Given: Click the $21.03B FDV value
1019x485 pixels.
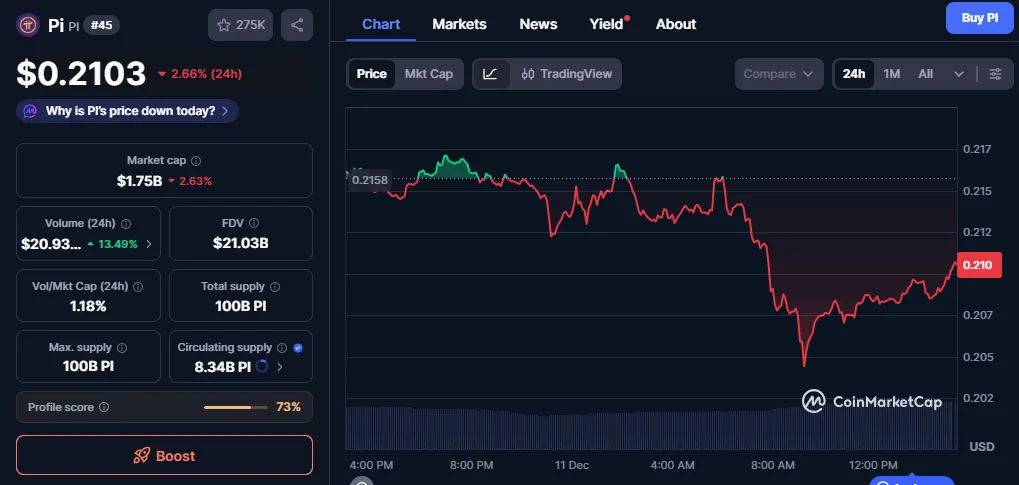Looking at the screenshot, I should (x=240, y=244).
